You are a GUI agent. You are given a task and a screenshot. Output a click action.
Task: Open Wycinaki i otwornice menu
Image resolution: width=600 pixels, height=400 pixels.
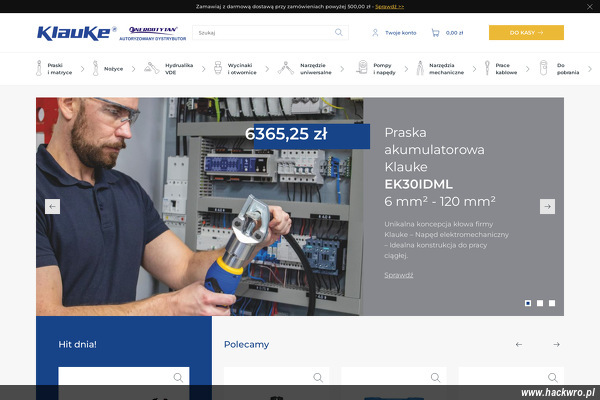242,69
